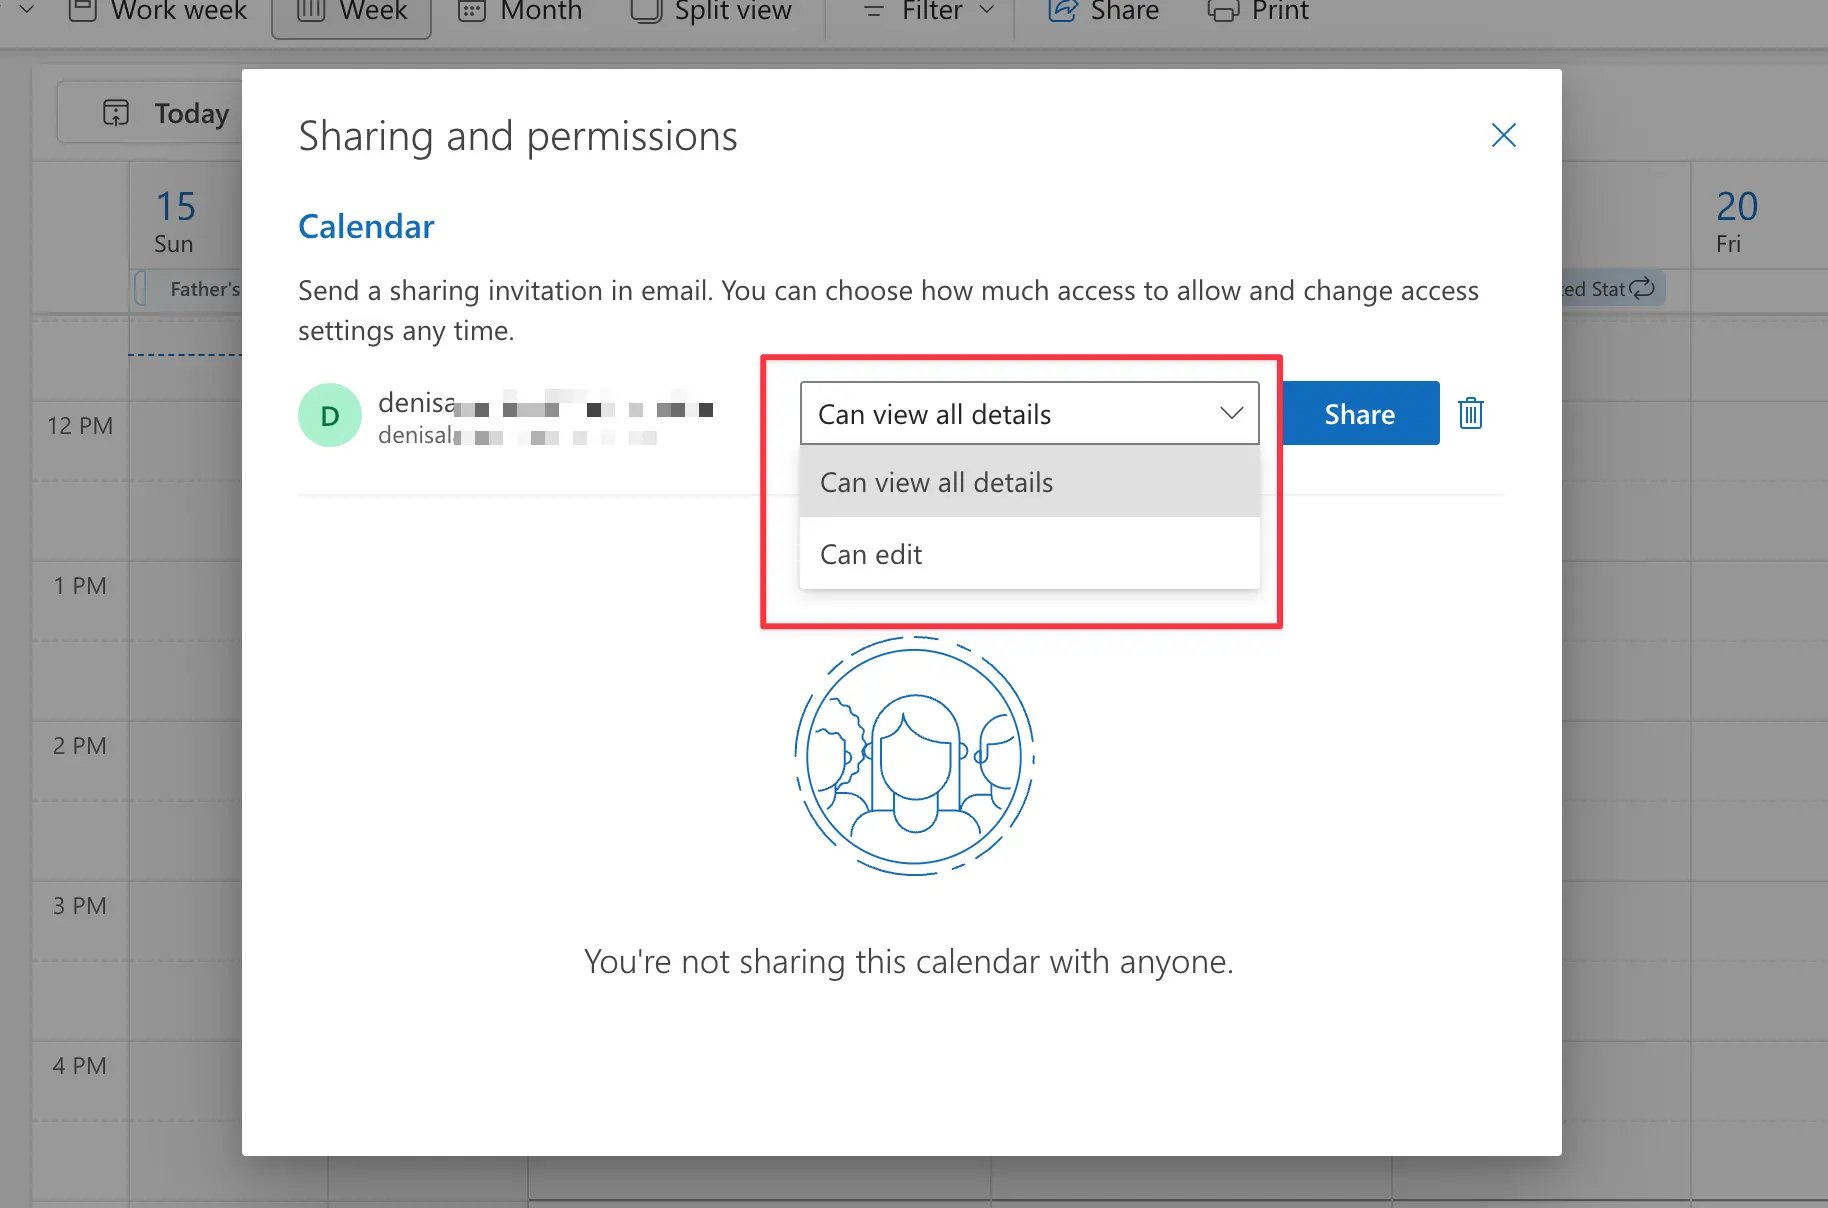Viewport: 1828px width, 1208px height.
Task: Click the Filter icon in the toolbar
Action: click(x=873, y=11)
